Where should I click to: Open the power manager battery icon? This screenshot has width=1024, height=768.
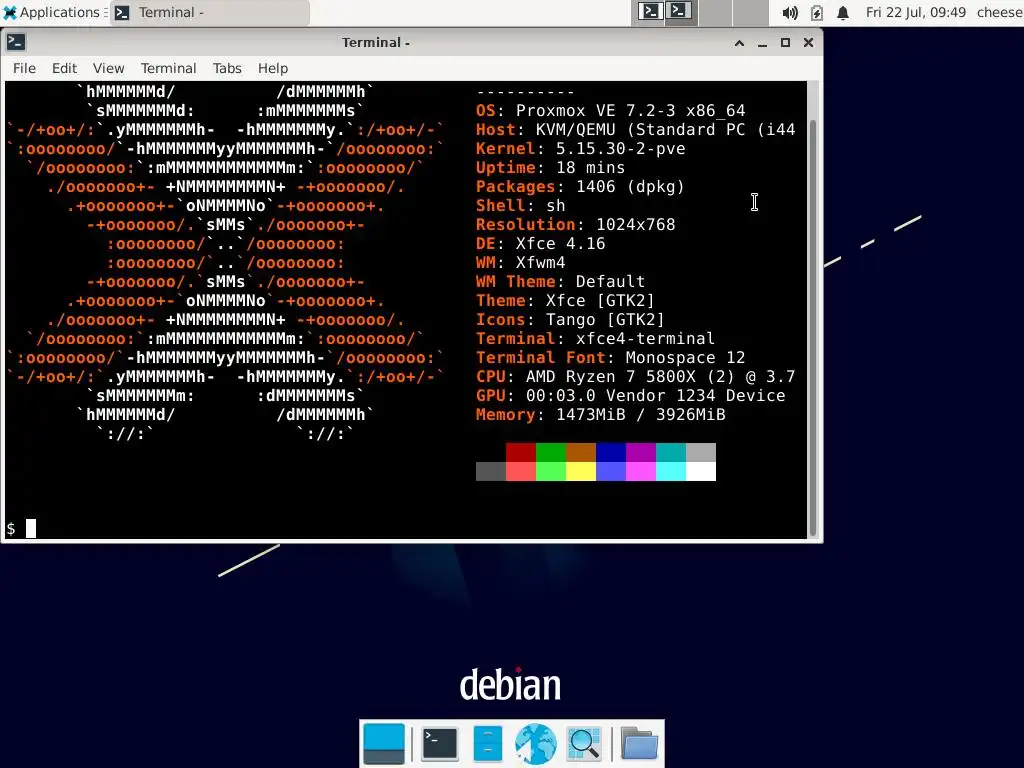pyautogui.click(x=816, y=12)
